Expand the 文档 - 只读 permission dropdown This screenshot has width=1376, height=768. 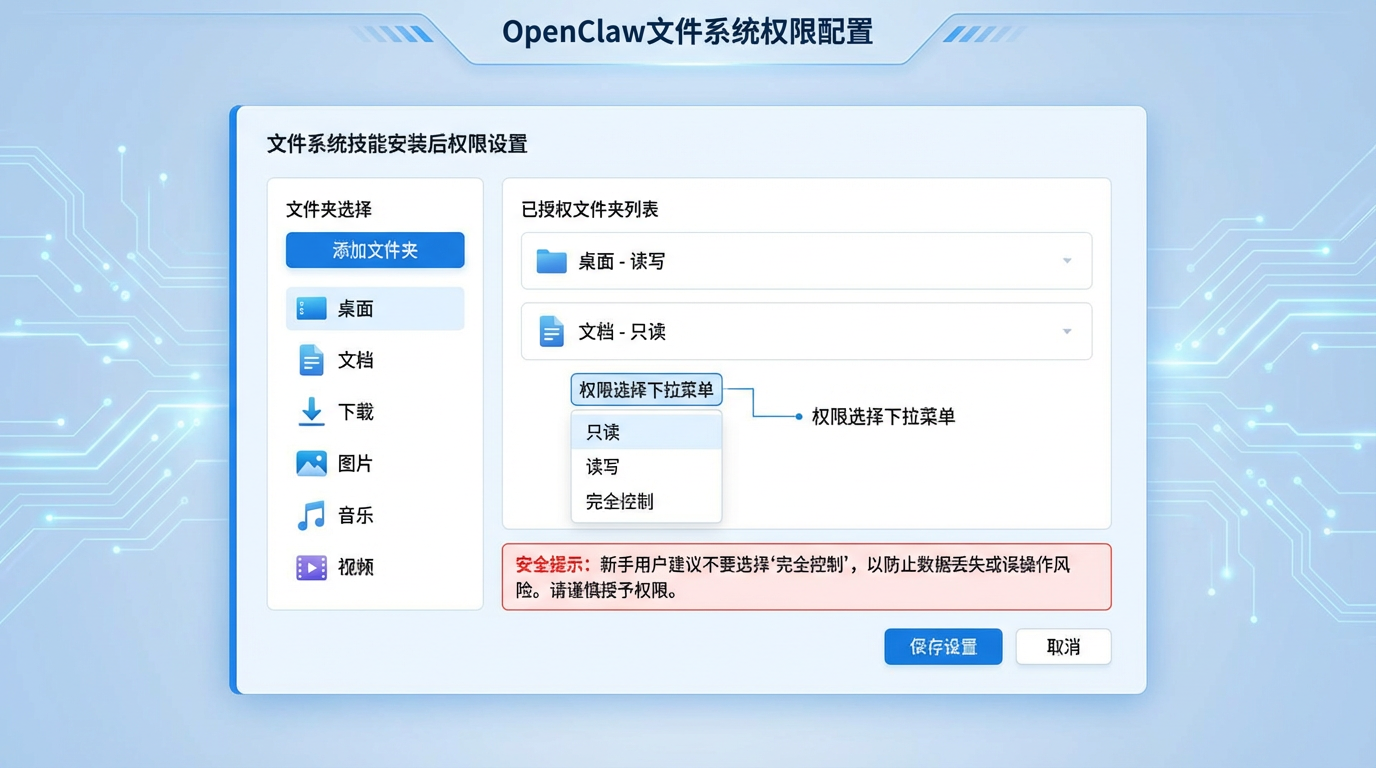click(1067, 331)
